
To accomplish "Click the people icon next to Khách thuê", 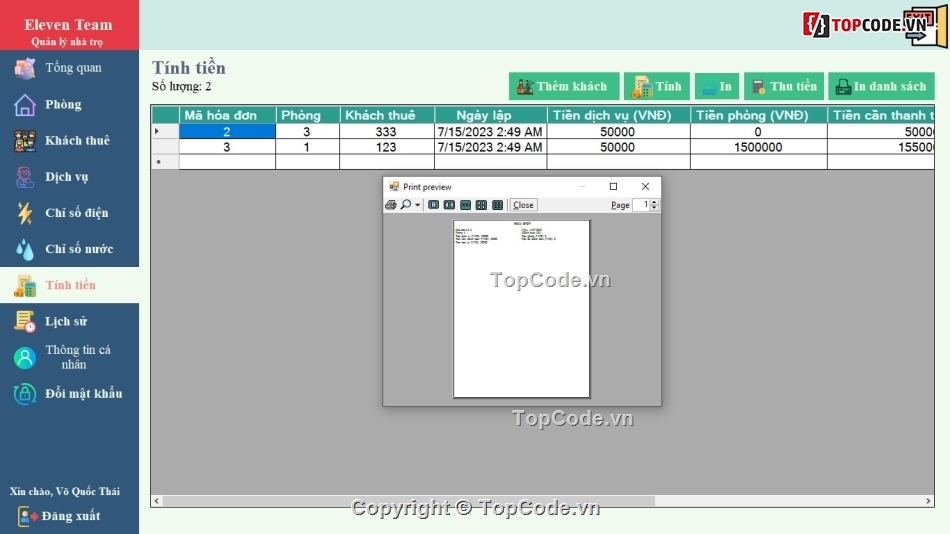I will (x=25, y=141).
